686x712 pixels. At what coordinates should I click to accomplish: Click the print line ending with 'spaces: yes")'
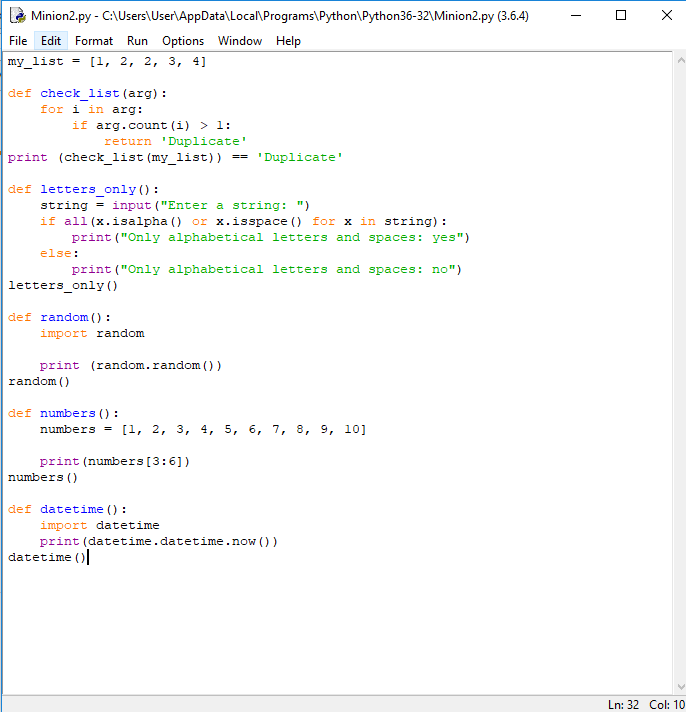click(271, 237)
